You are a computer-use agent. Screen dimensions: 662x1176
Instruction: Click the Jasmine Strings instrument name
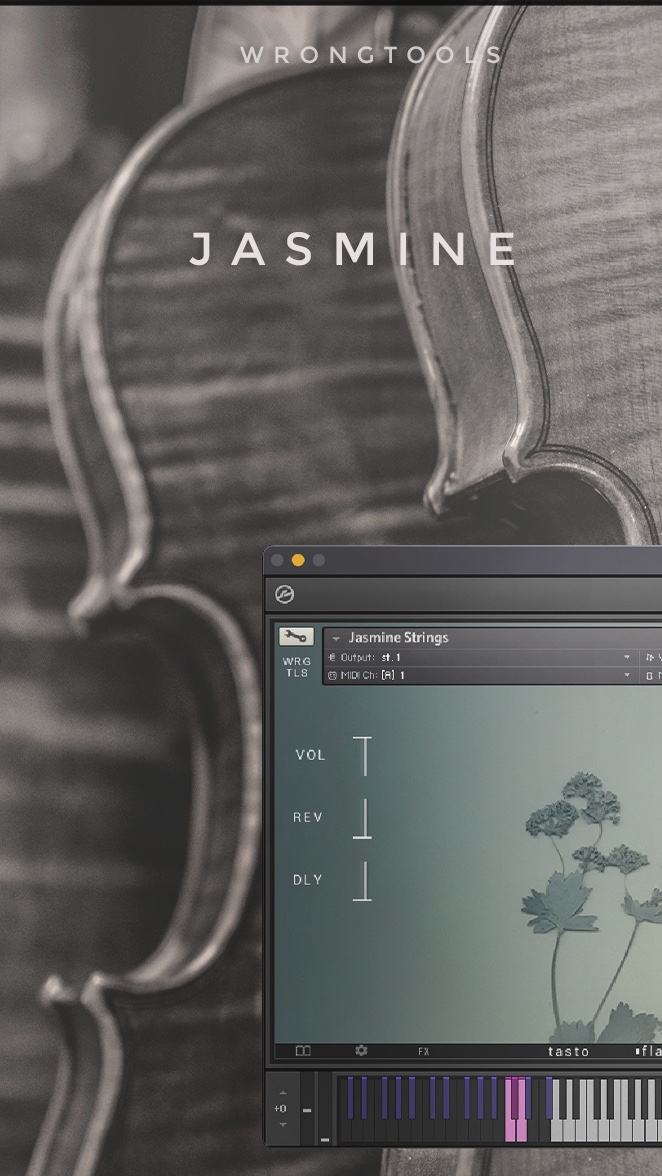[x=398, y=638]
